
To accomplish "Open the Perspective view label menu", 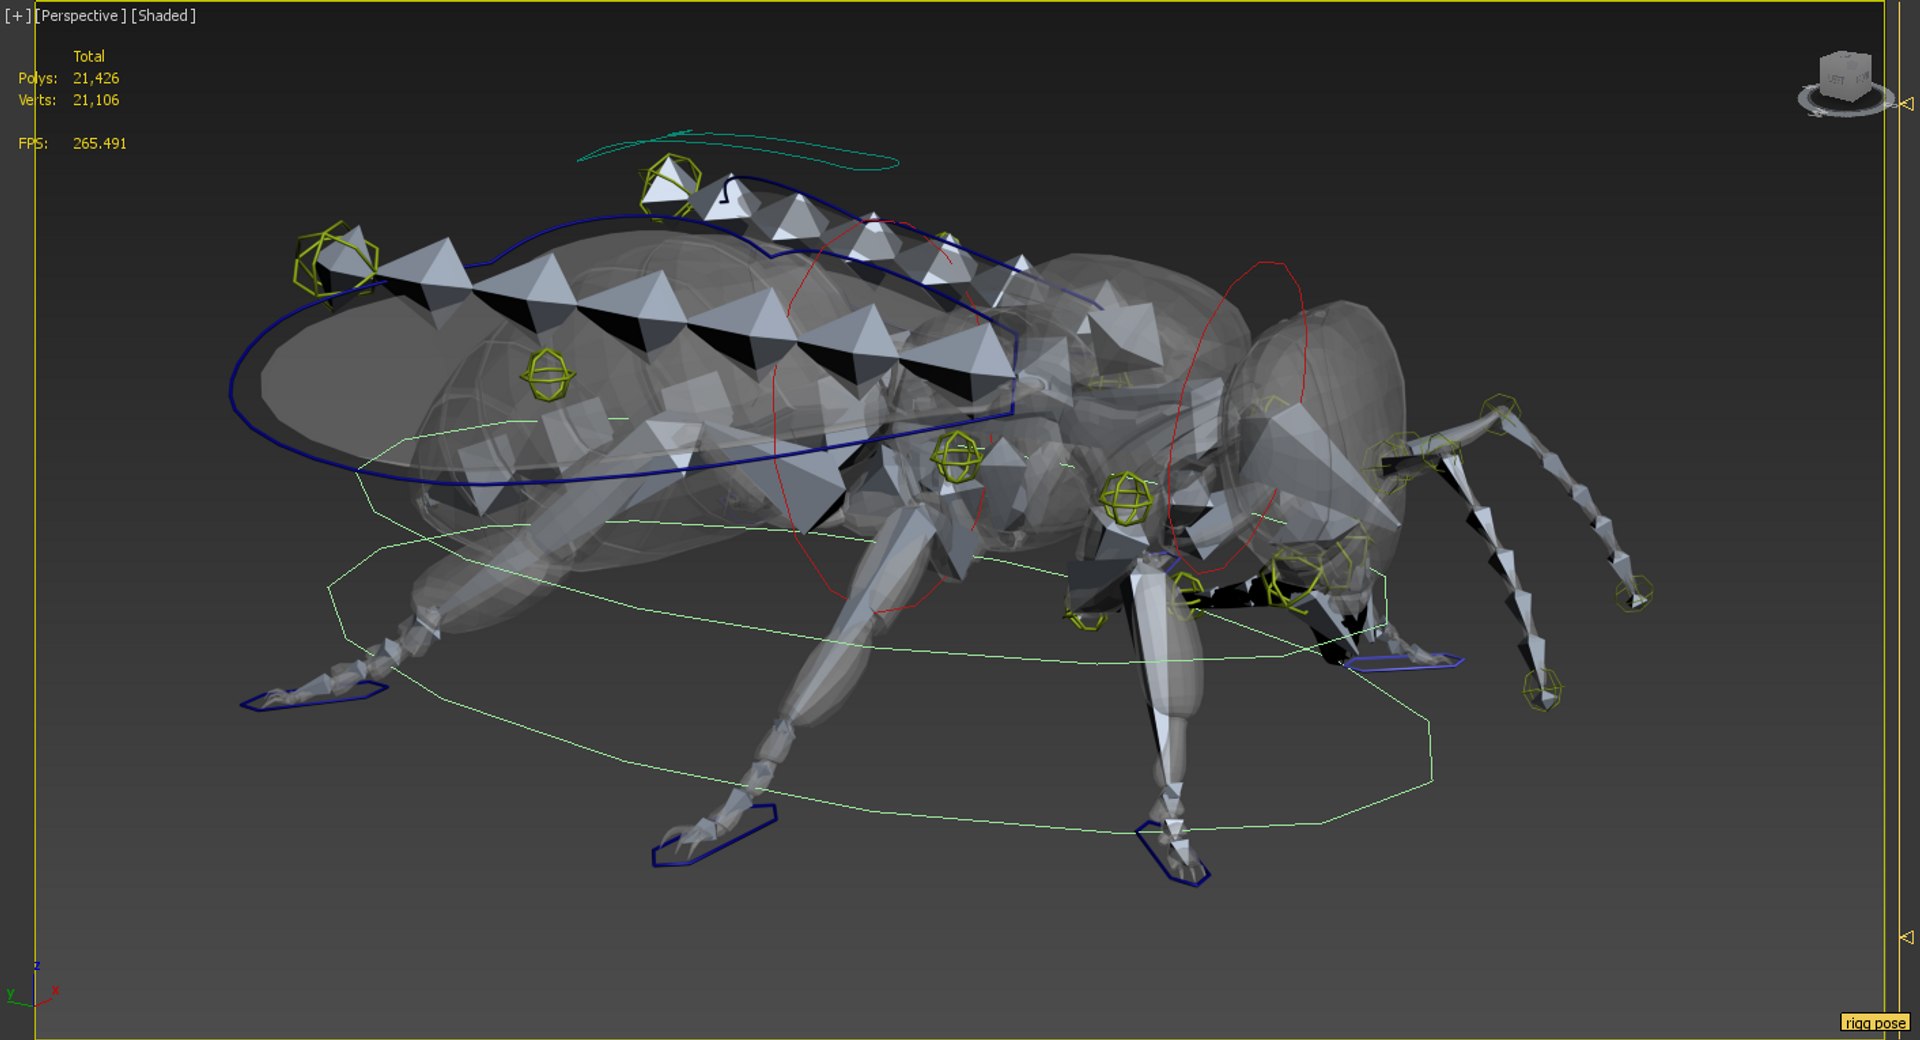I will point(81,16).
